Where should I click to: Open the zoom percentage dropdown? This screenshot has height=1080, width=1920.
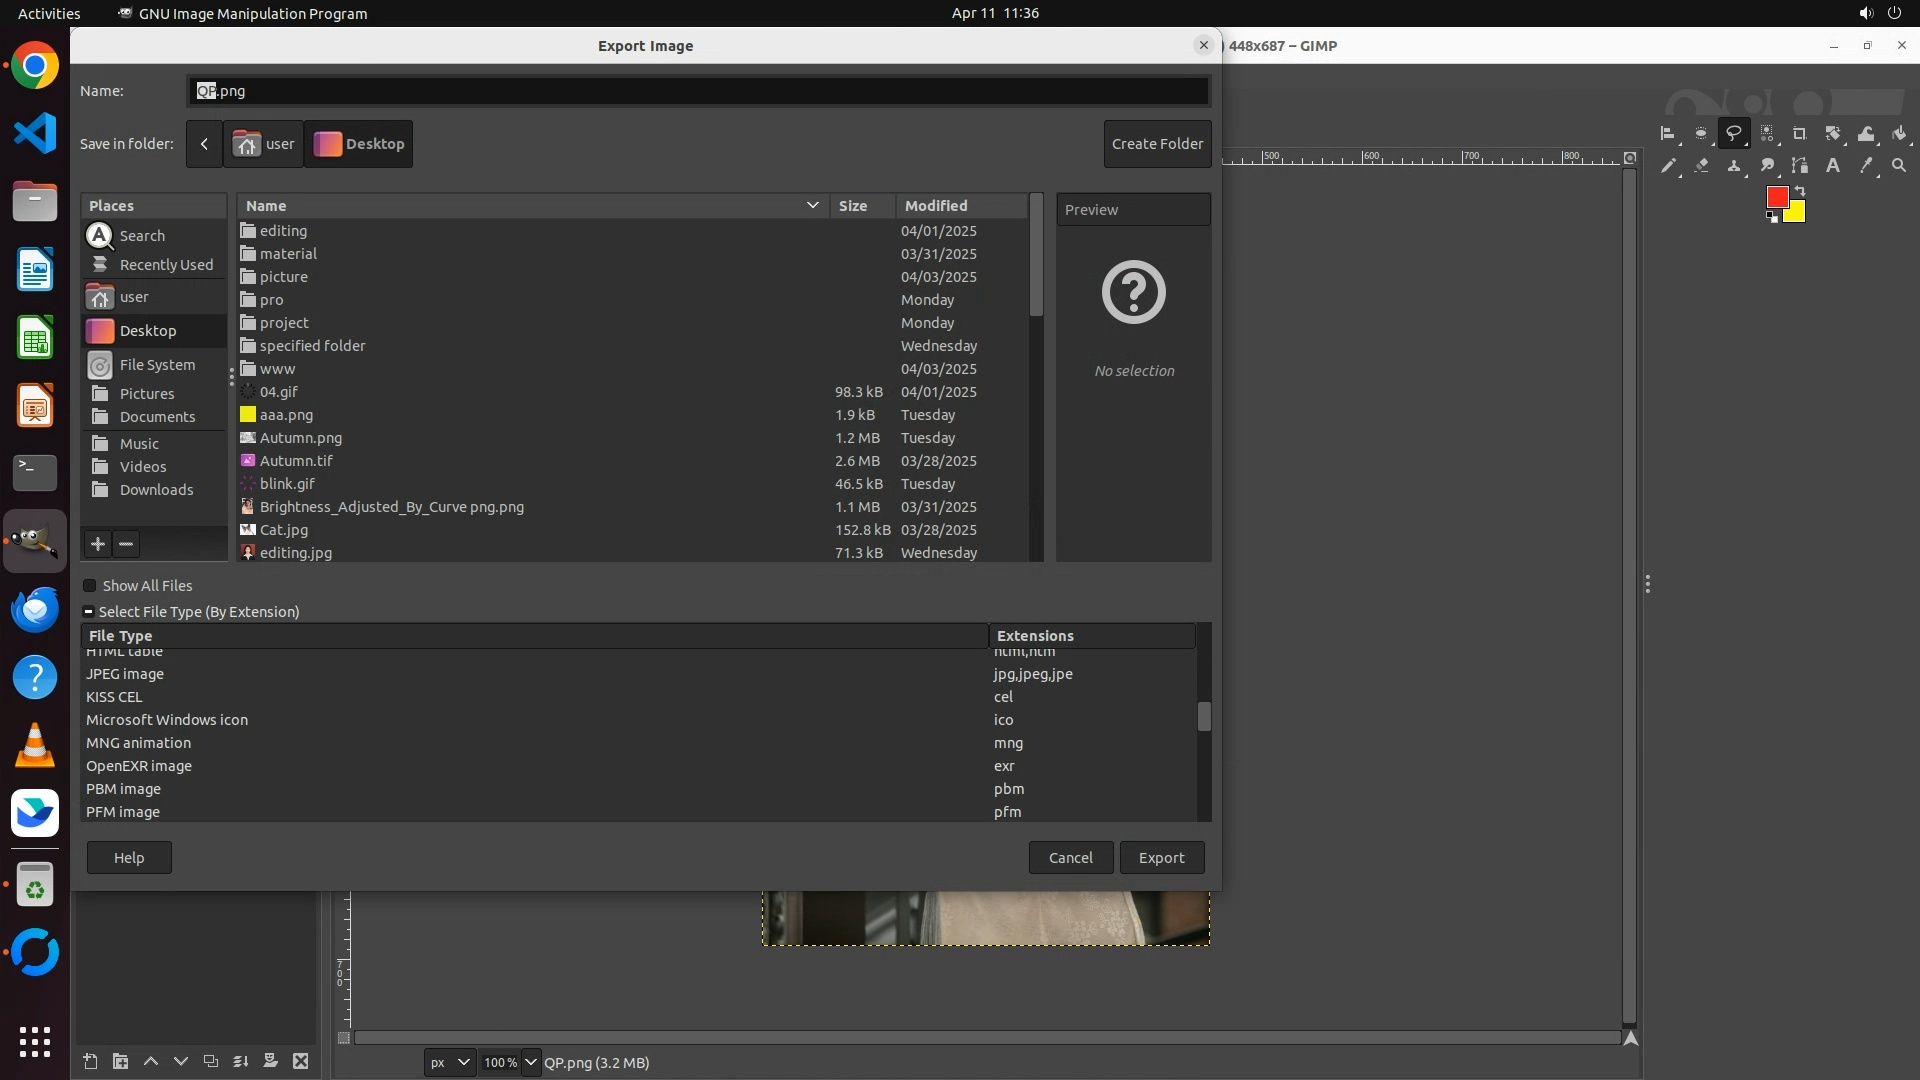(x=530, y=1062)
